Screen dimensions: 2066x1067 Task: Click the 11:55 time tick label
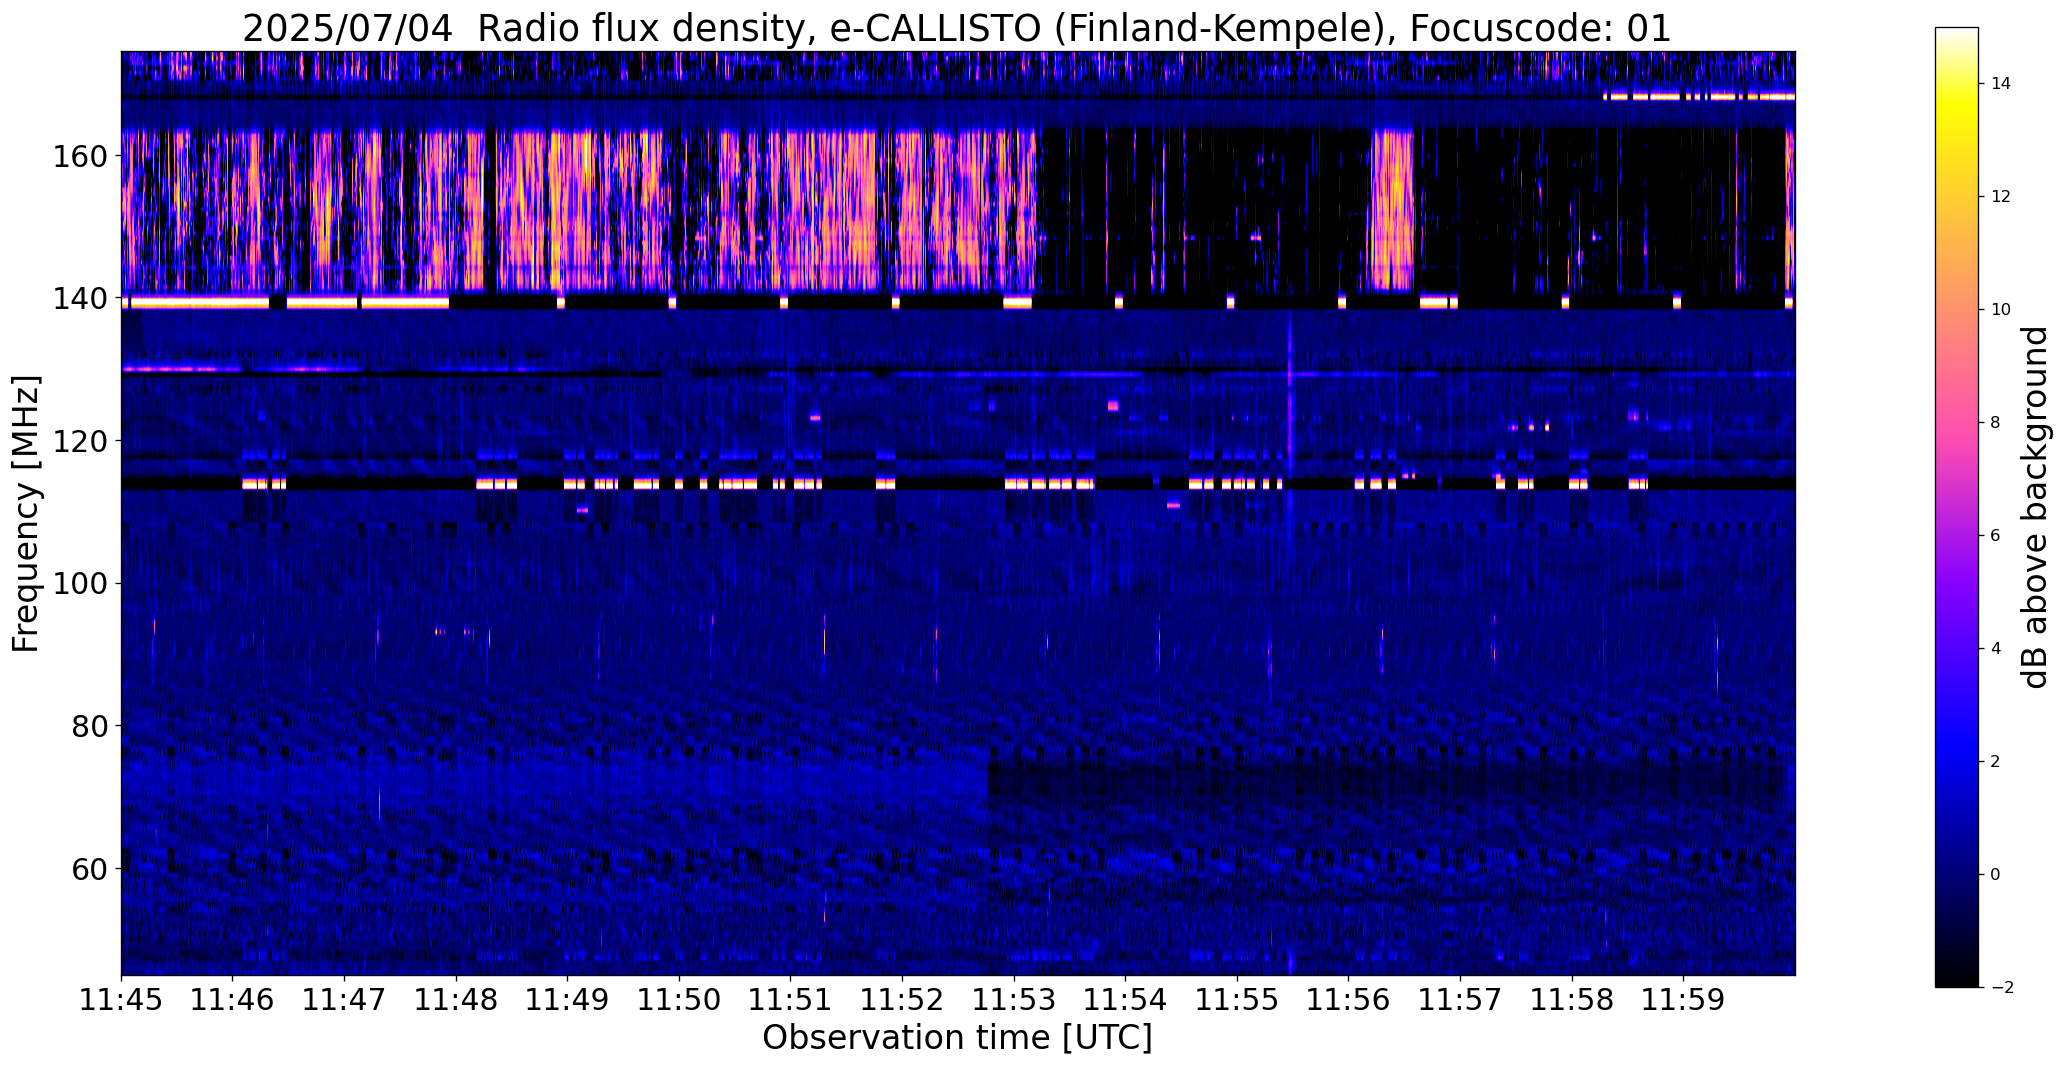click(x=1237, y=1000)
